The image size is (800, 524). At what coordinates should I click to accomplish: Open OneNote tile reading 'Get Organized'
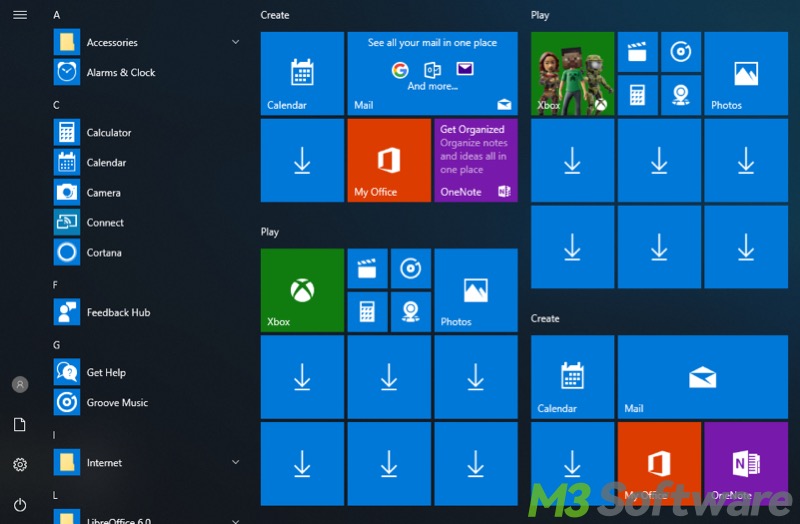(476, 160)
